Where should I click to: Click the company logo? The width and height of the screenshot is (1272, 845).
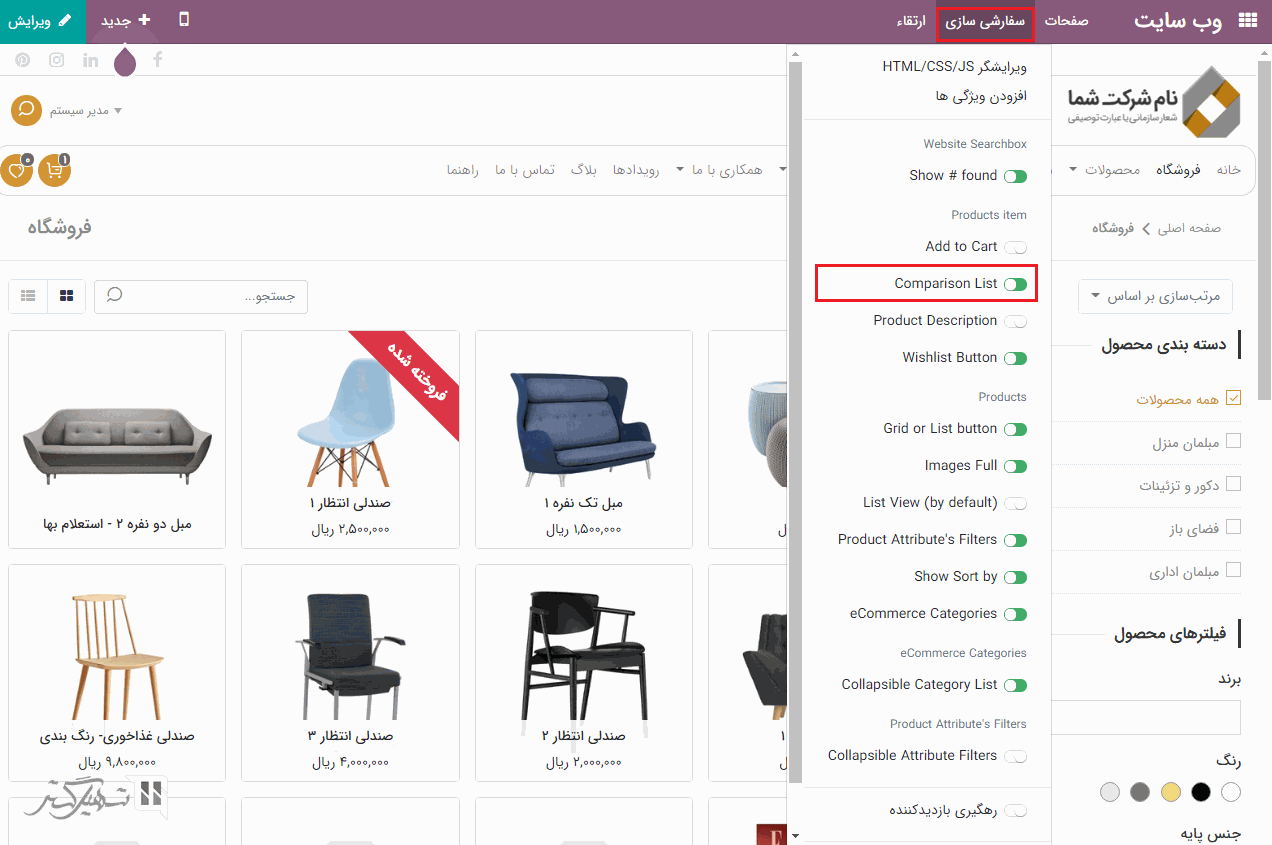coord(1154,103)
